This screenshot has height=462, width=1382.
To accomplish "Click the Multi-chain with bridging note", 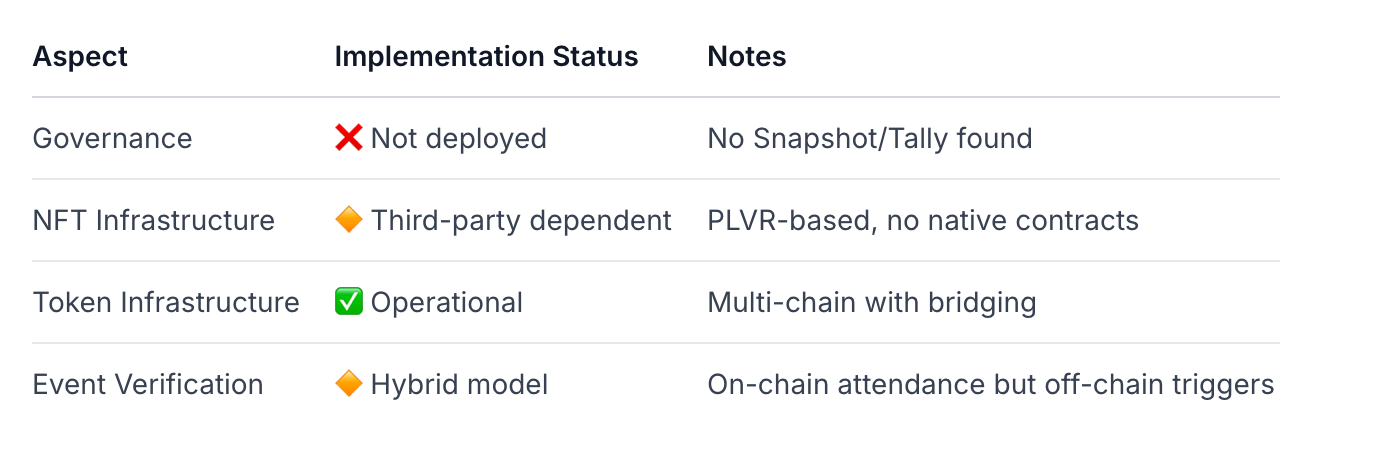I will point(871,302).
